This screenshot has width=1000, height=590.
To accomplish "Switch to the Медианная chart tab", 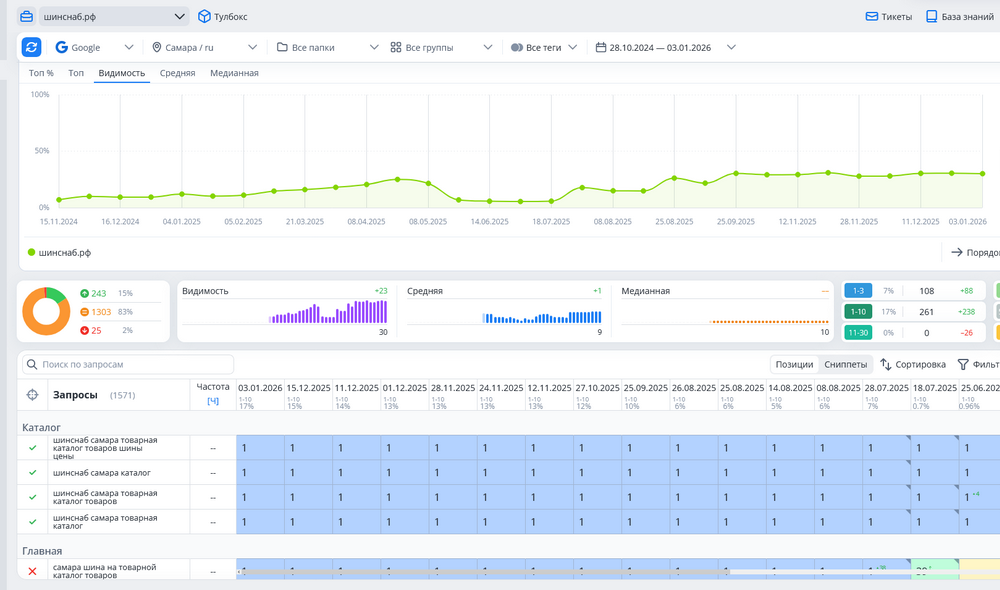I will coord(234,73).
